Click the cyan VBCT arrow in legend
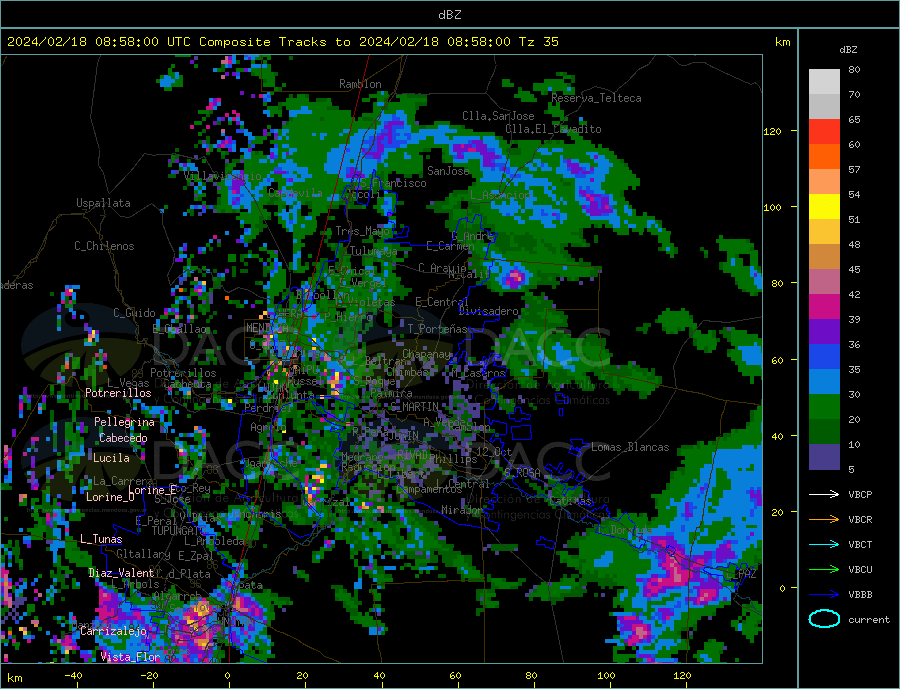The width and height of the screenshot is (900, 689). [x=825, y=544]
